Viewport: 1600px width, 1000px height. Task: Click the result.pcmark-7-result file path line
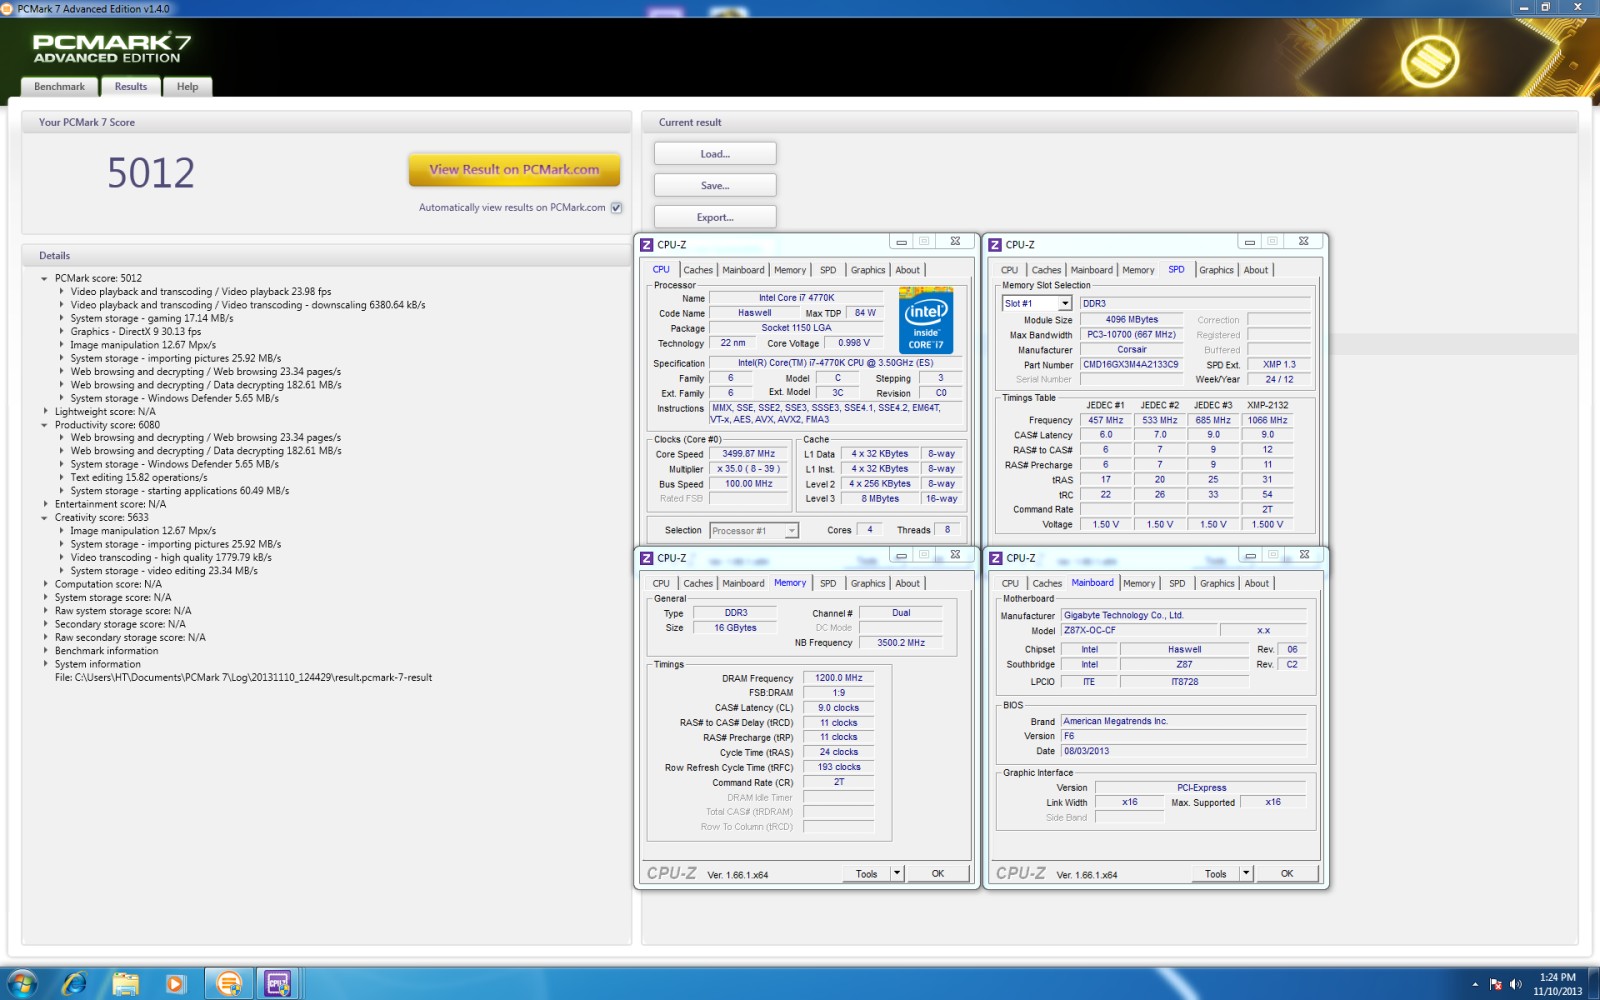[243, 678]
